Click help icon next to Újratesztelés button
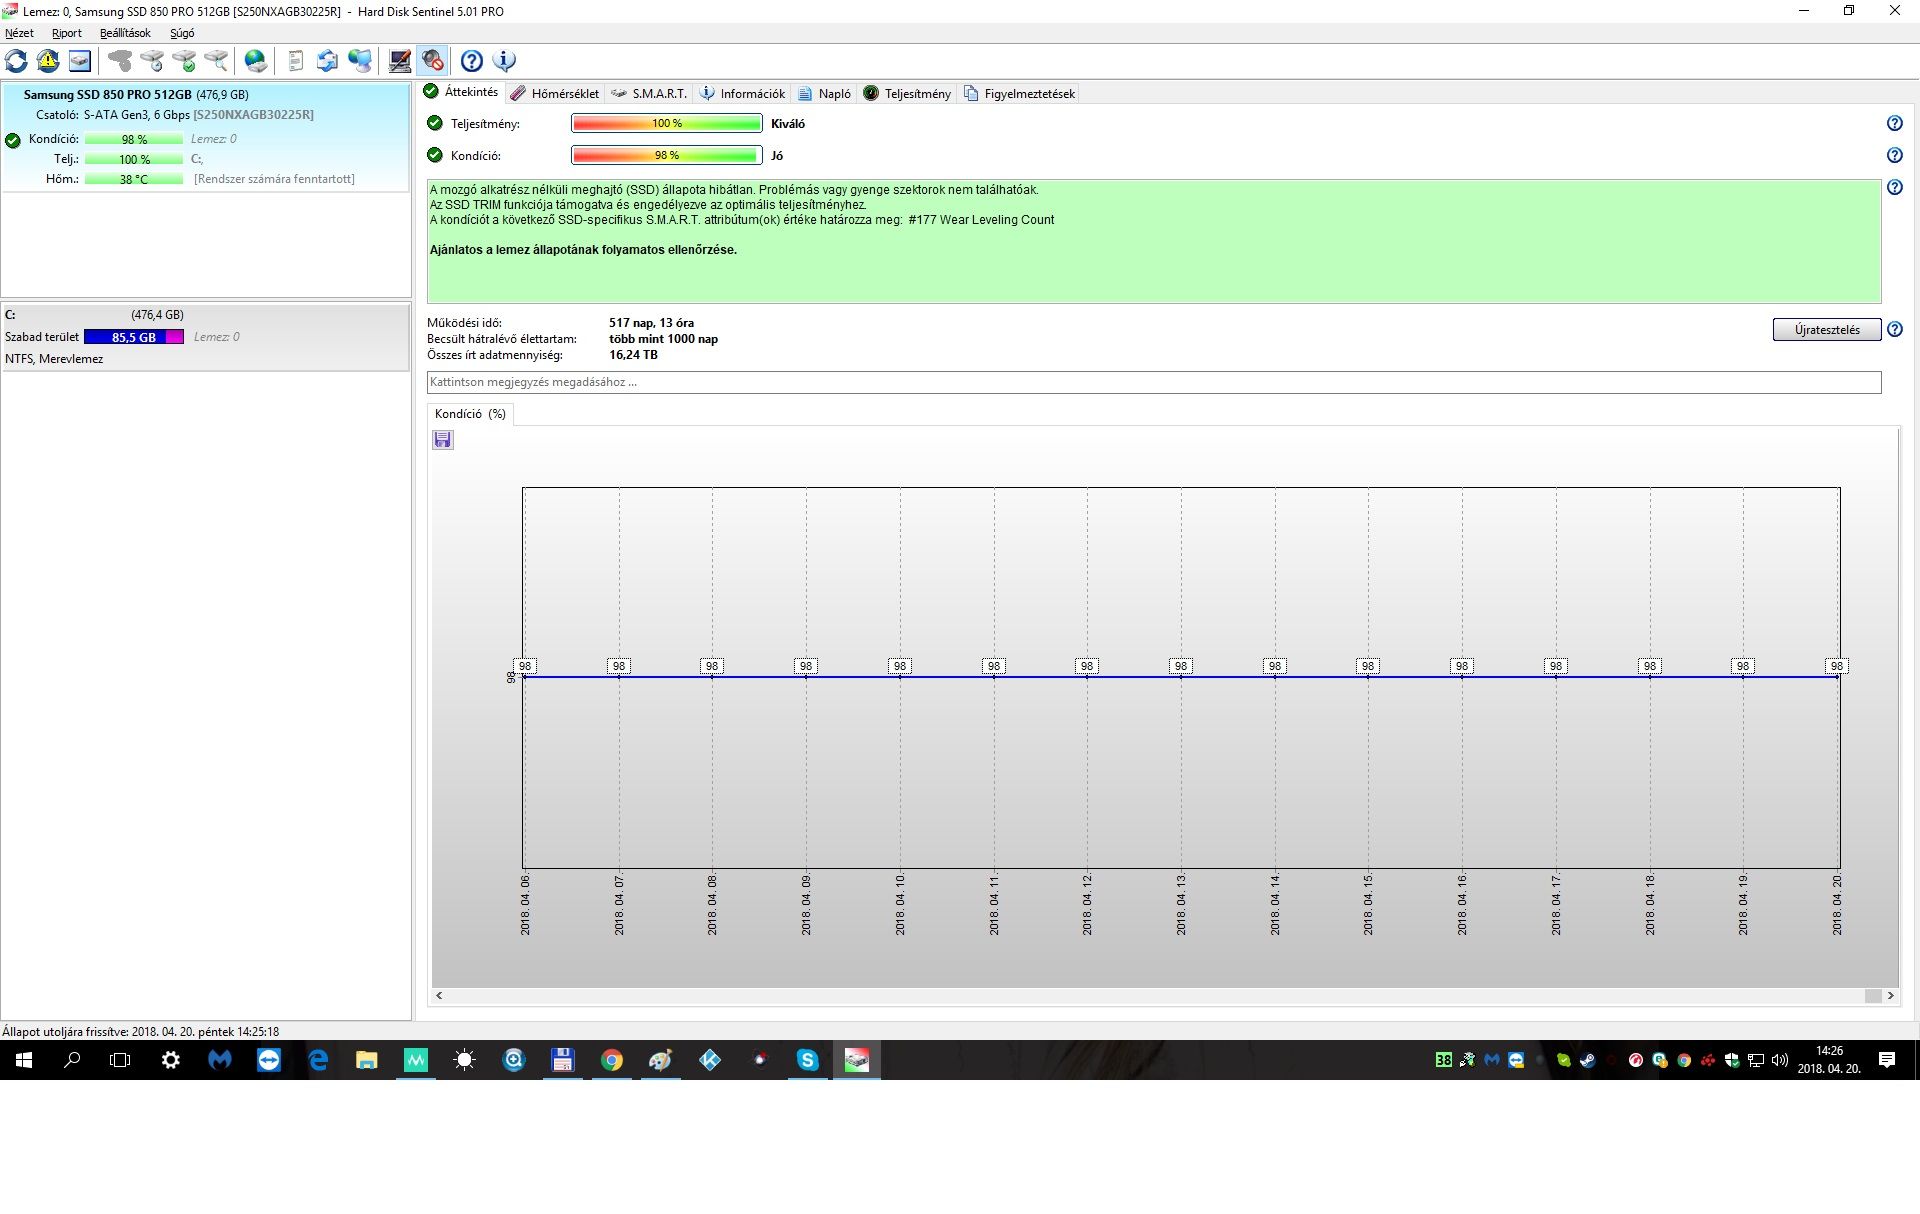 coord(1894,329)
